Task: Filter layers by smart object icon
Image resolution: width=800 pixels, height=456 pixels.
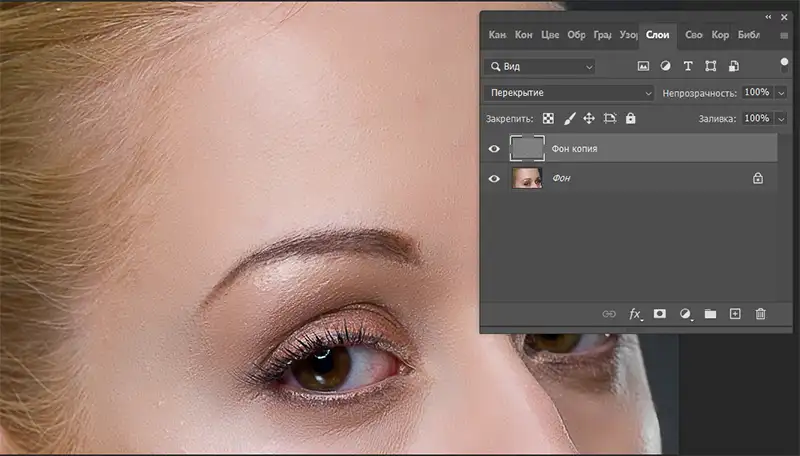Action: pyautogui.click(x=733, y=66)
